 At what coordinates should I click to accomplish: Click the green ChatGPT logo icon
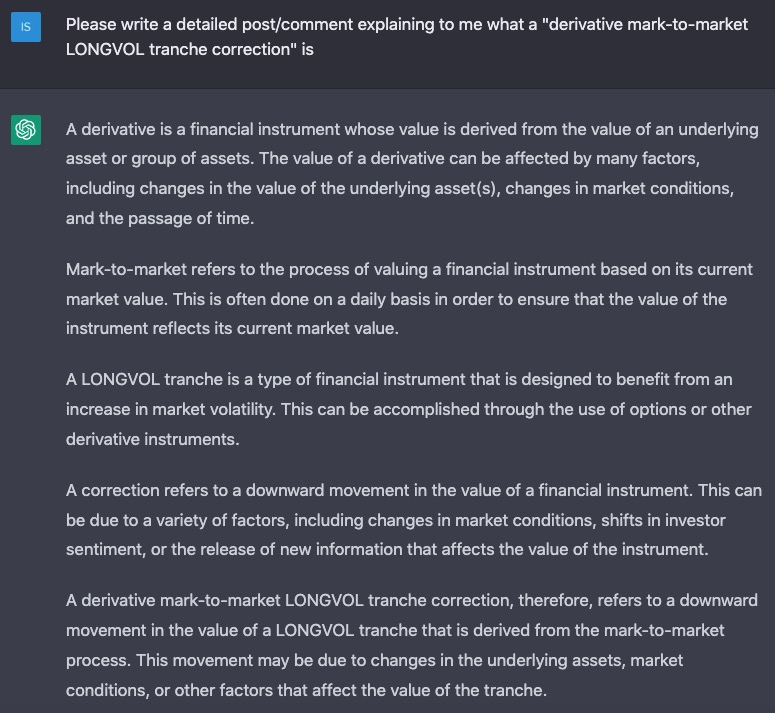point(26,130)
